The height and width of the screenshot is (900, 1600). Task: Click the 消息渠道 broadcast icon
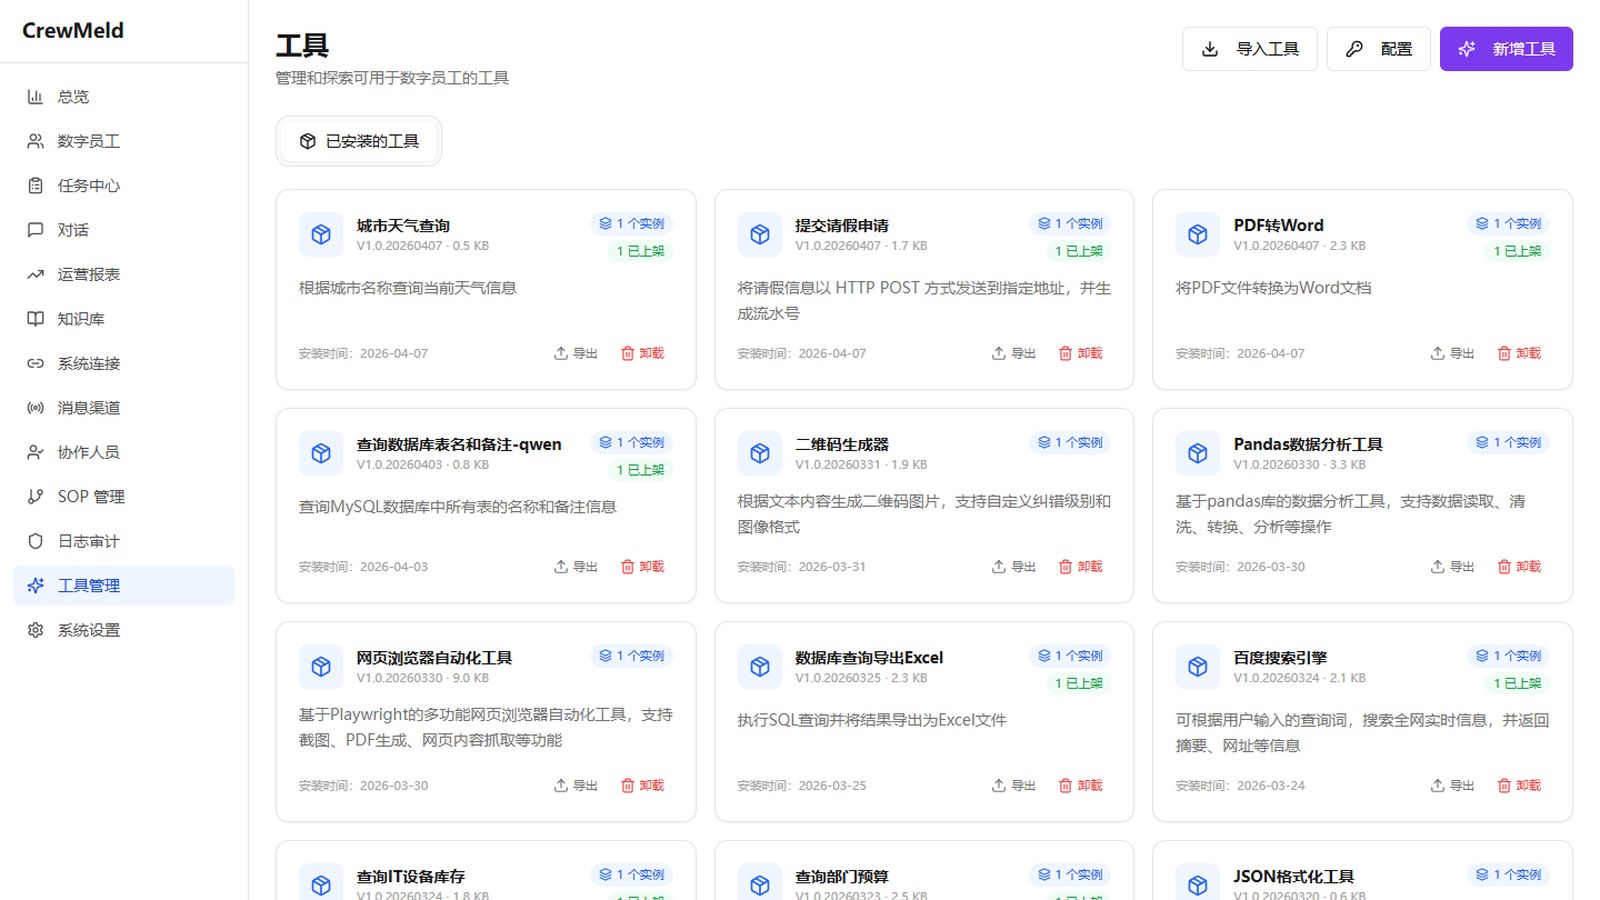[x=35, y=408]
